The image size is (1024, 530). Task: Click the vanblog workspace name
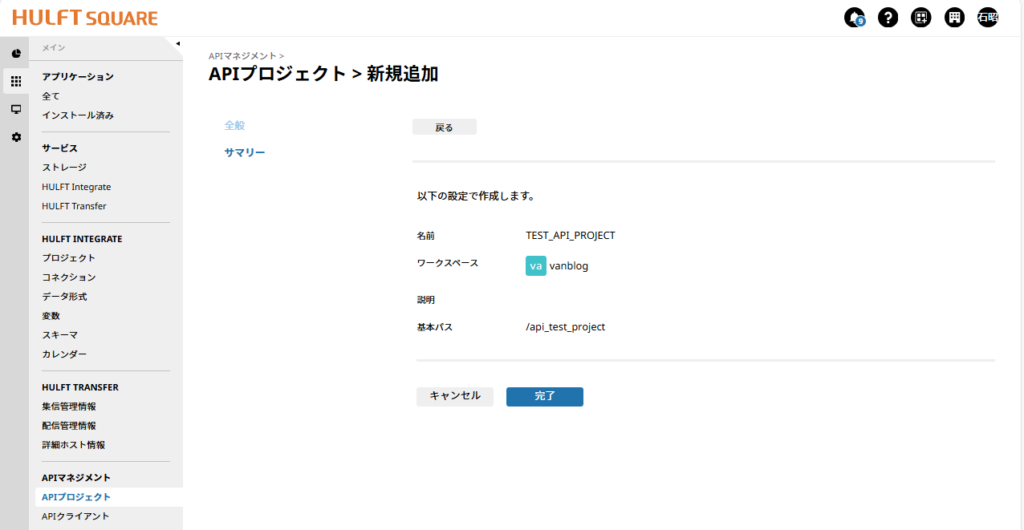[x=569, y=266]
